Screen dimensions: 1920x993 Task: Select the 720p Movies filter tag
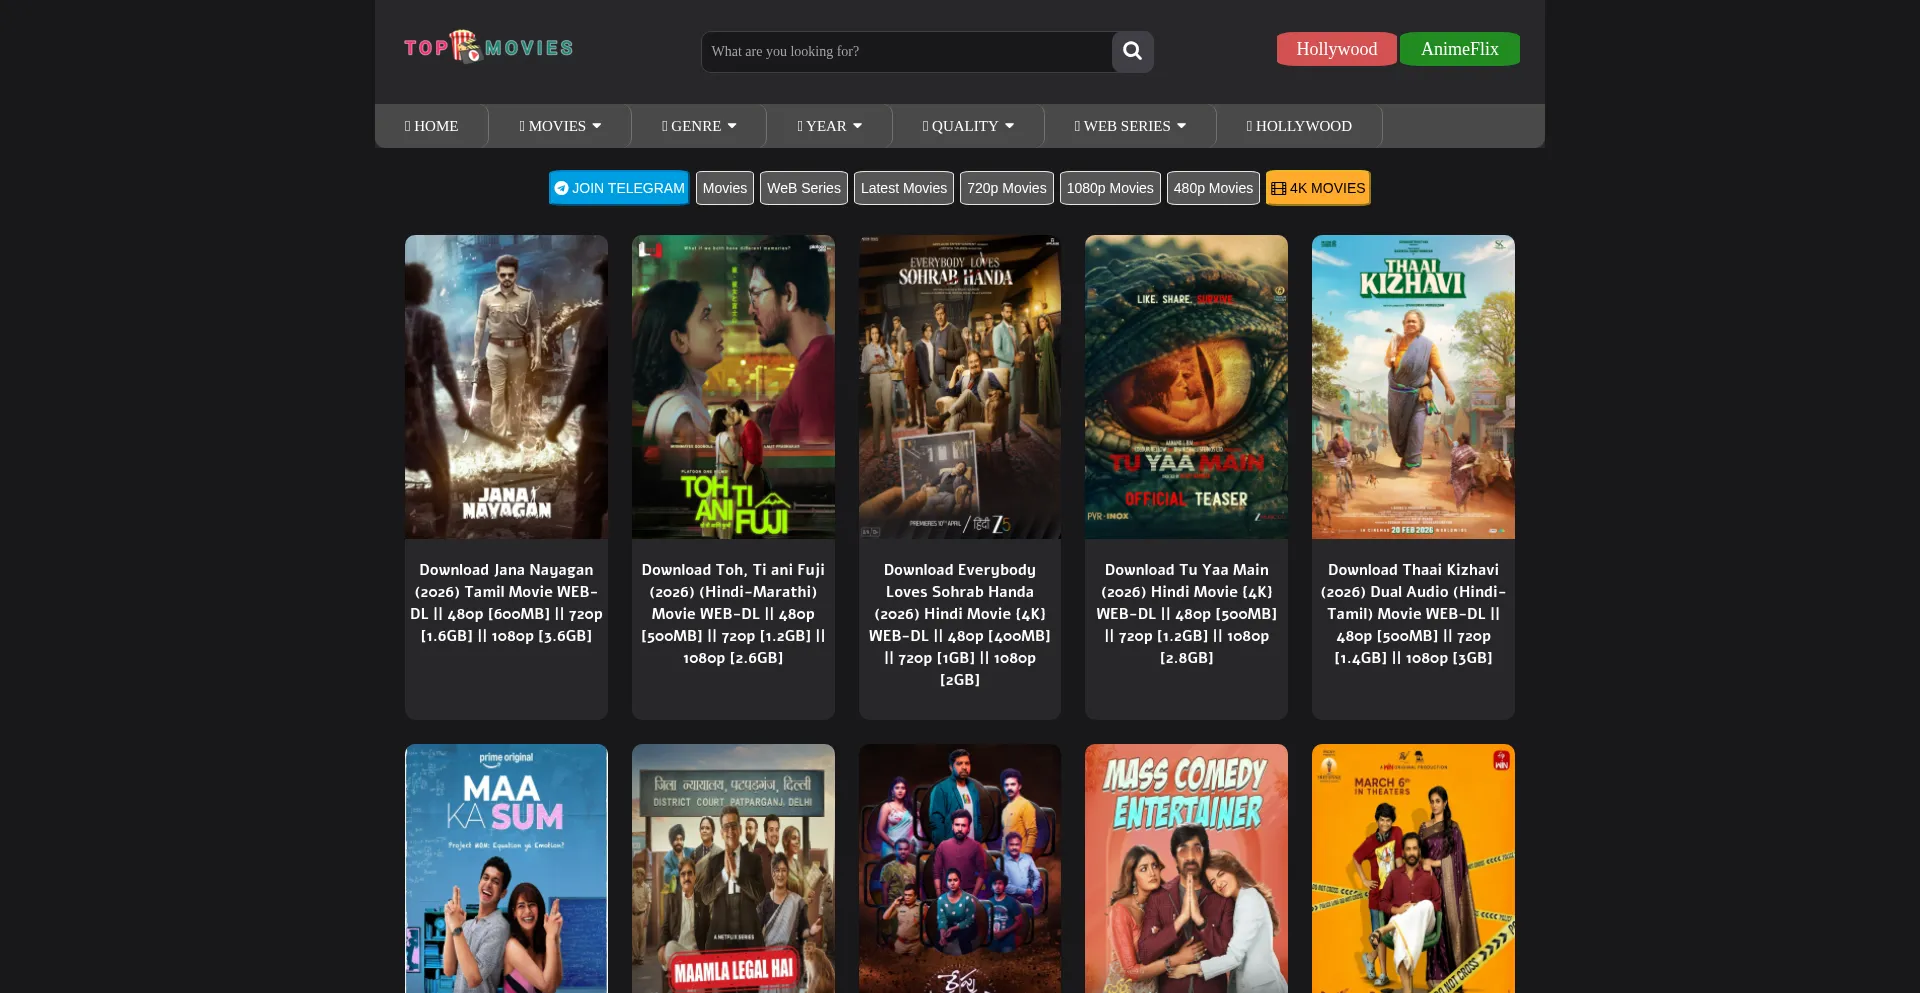tap(1007, 188)
